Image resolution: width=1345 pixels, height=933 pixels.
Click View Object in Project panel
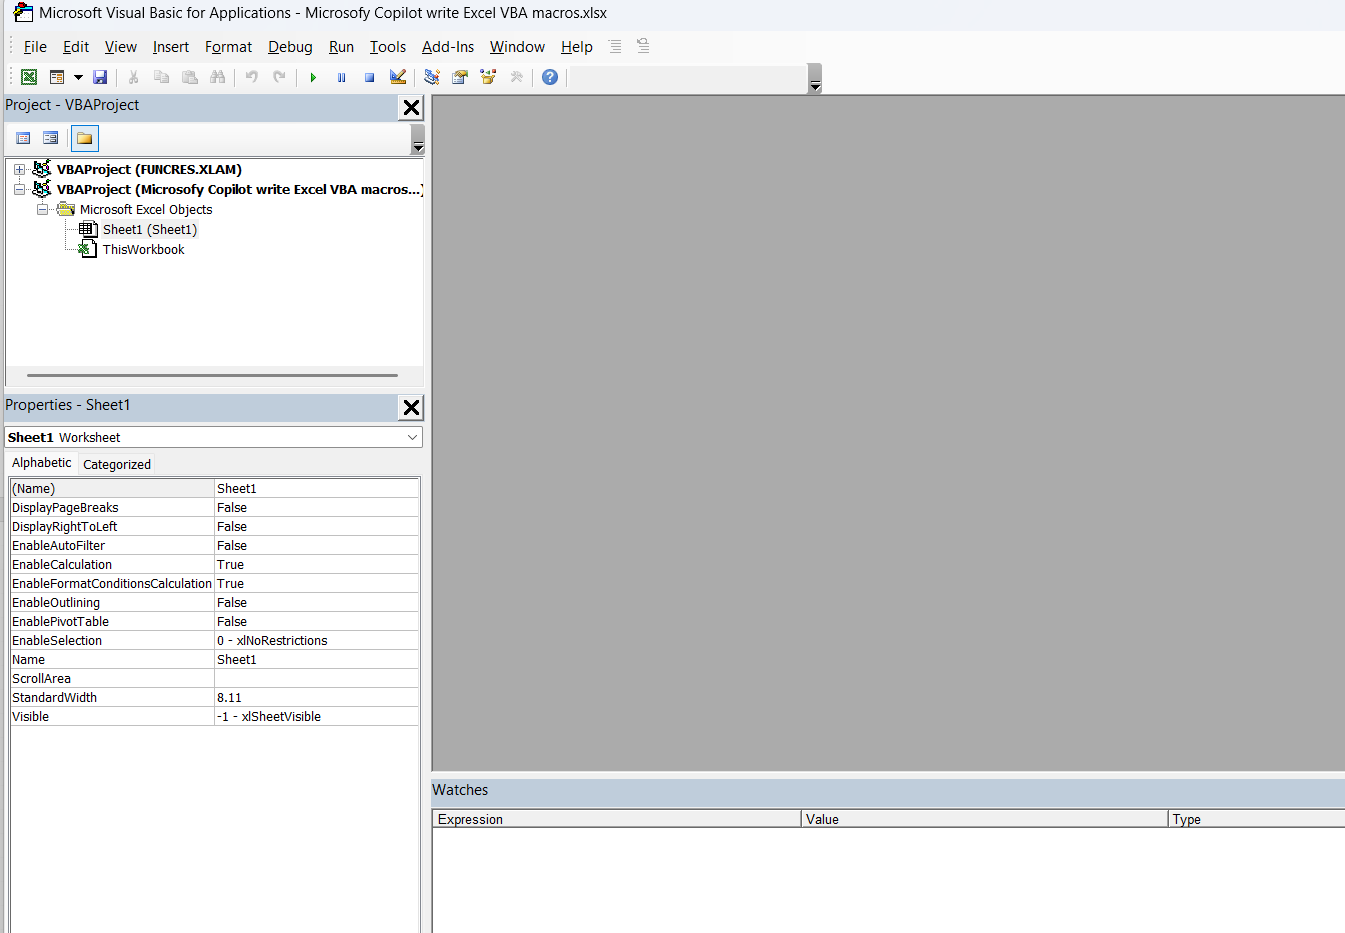point(51,138)
